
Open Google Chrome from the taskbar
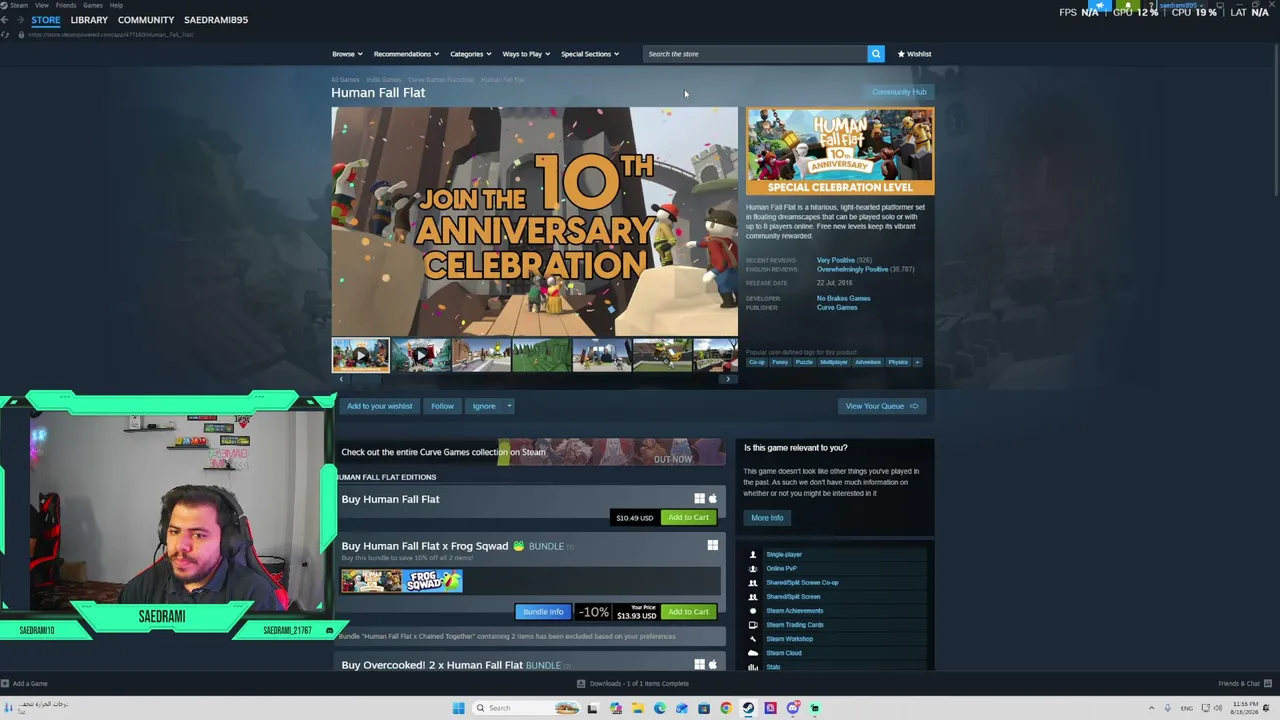[x=726, y=708]
